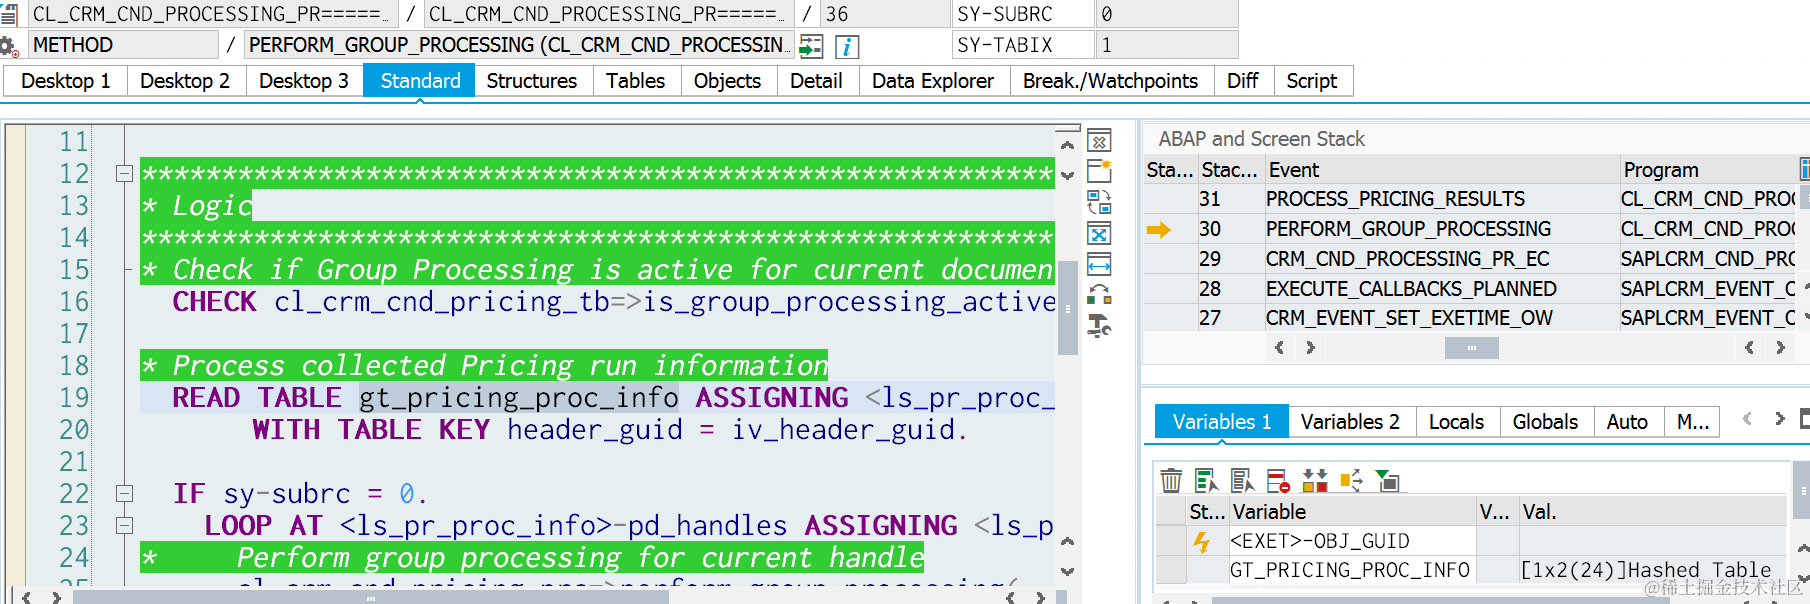Click the full-screen icon with blue cross-arrows

pyautogui.click(x=1099, y=234)
